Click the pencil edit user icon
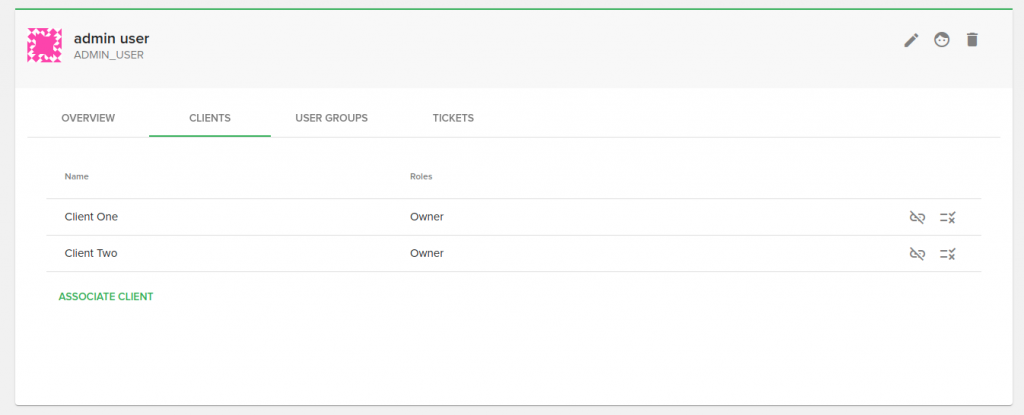The height and width of the screenshot is (415, 1024). [x=911, y=40]
